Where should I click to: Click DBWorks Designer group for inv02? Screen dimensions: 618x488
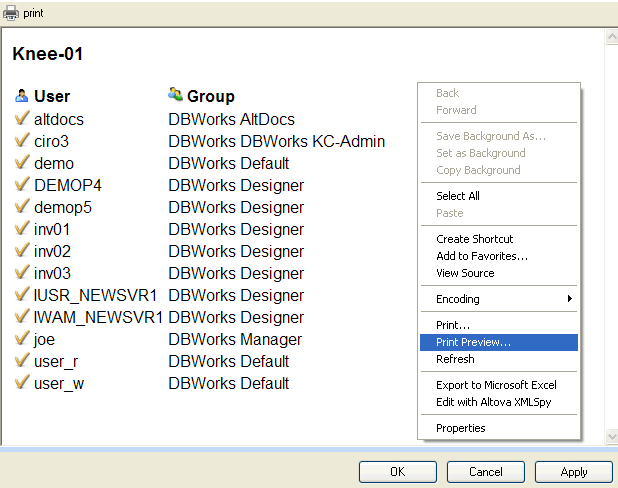[x=236, y=251]
